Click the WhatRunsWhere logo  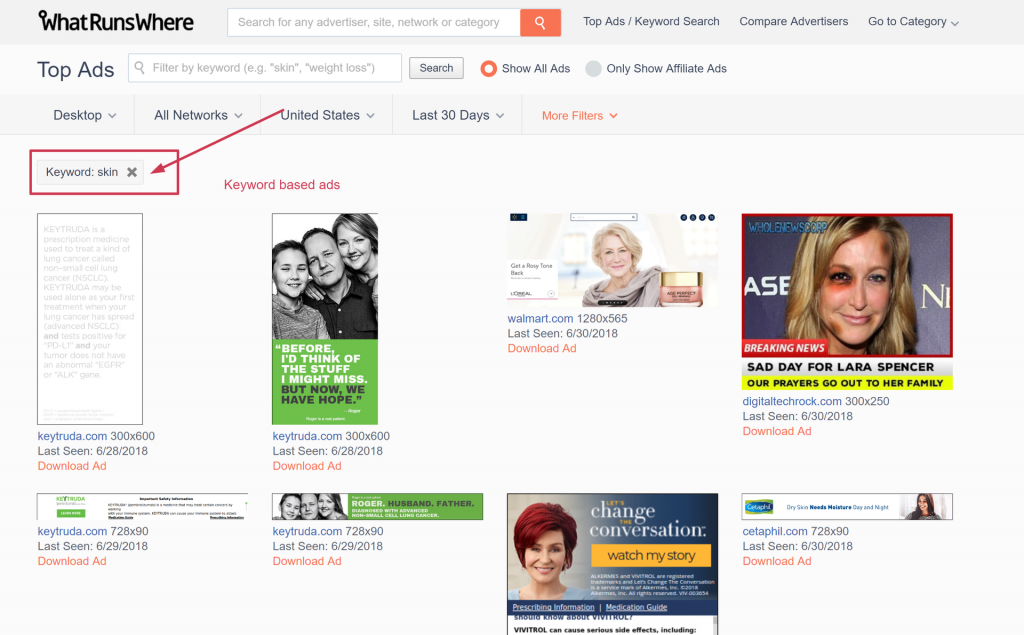116,22
